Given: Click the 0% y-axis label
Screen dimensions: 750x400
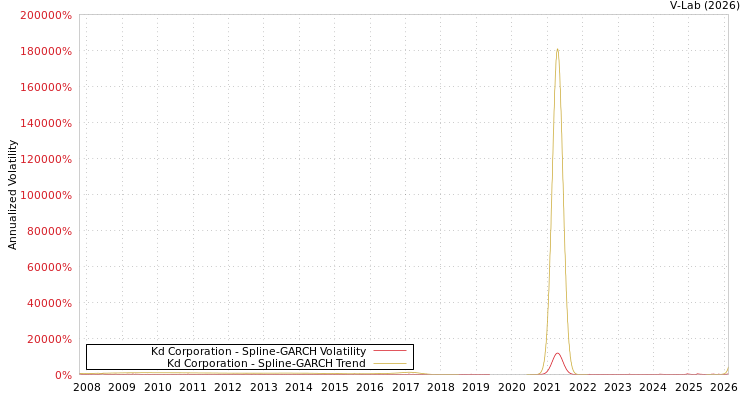Looking at the screenshot, I should pyautogui.click(x=63, y=375).
